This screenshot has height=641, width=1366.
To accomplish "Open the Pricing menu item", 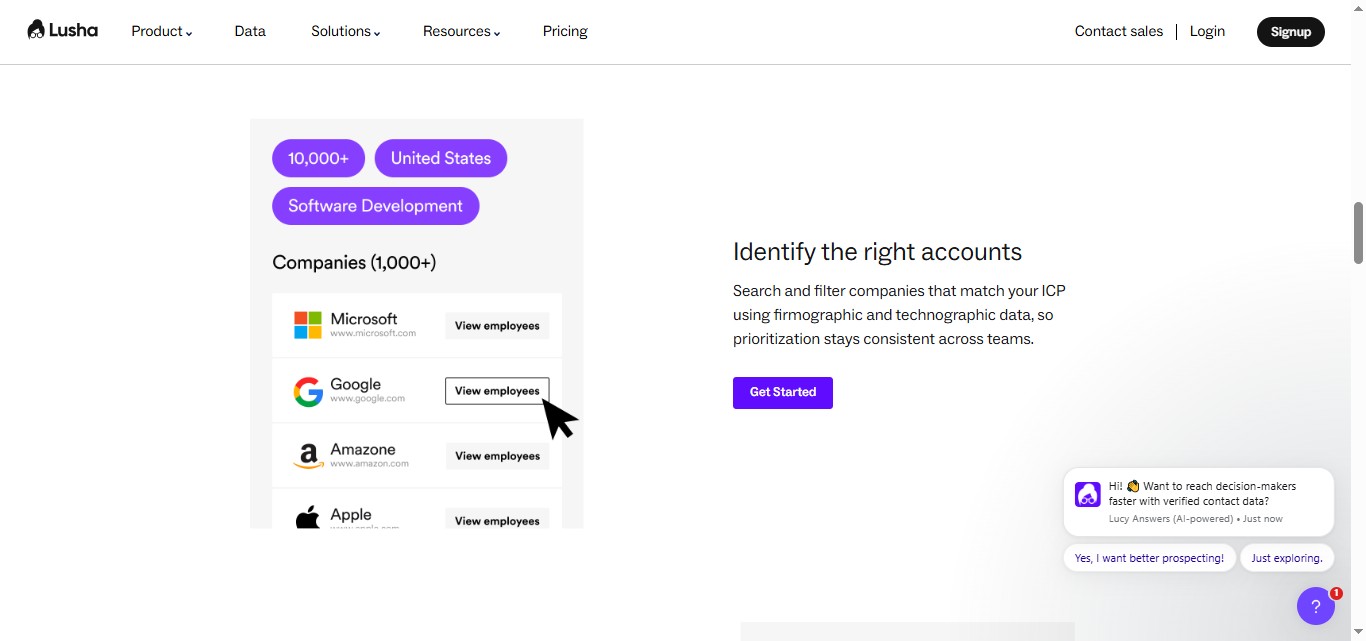I will coord(565,31).
